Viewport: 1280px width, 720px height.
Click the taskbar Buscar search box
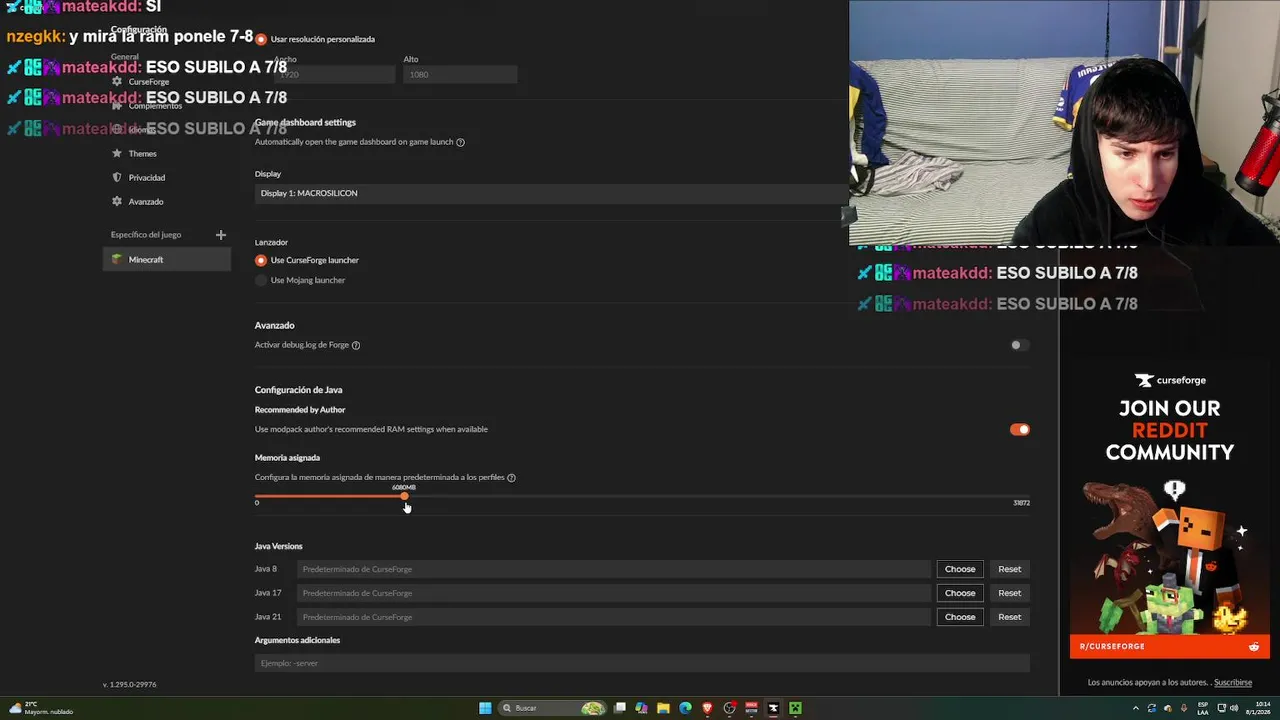(553, 708)
